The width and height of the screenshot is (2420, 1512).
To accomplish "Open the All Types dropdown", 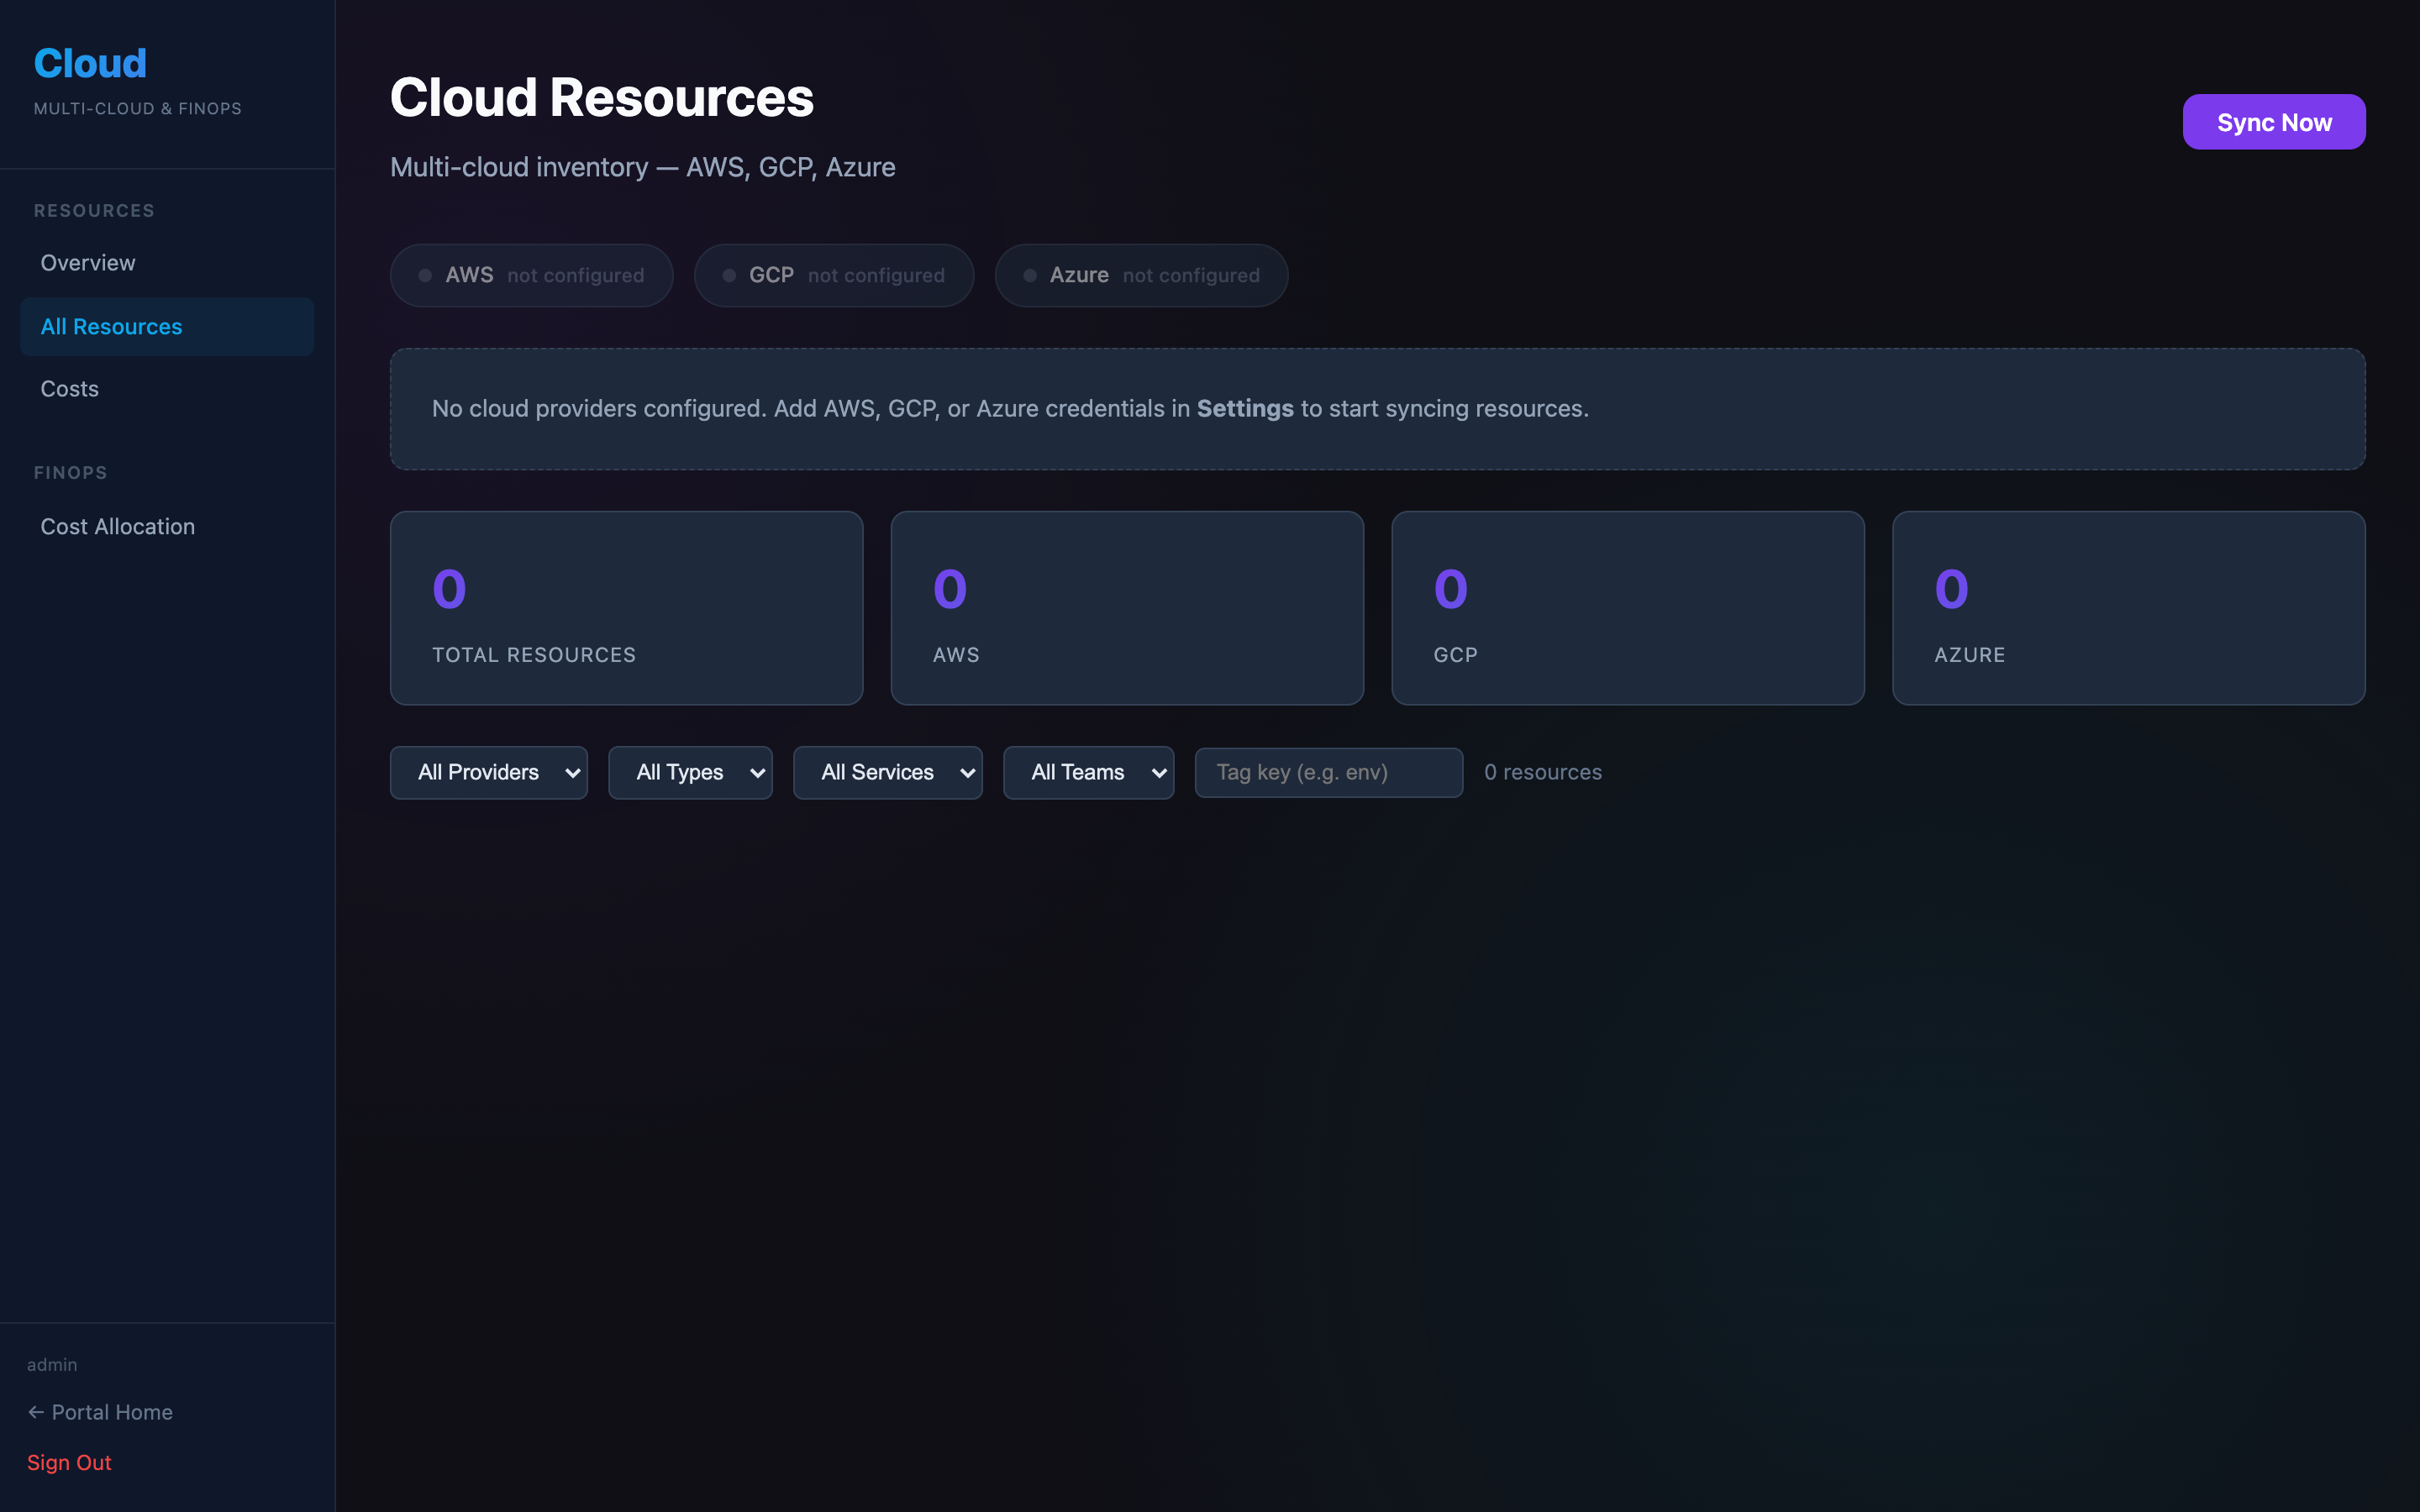I will click(x=690, y=772).
